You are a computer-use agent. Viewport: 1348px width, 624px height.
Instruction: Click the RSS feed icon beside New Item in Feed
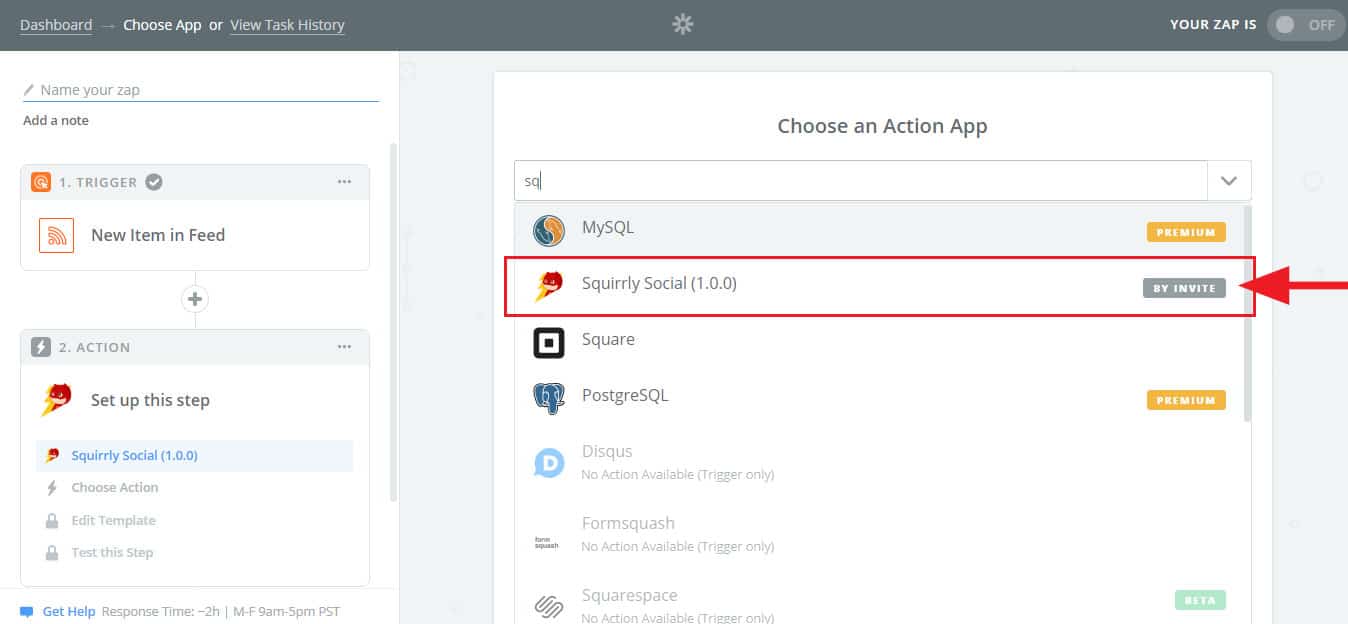point(57,235)
